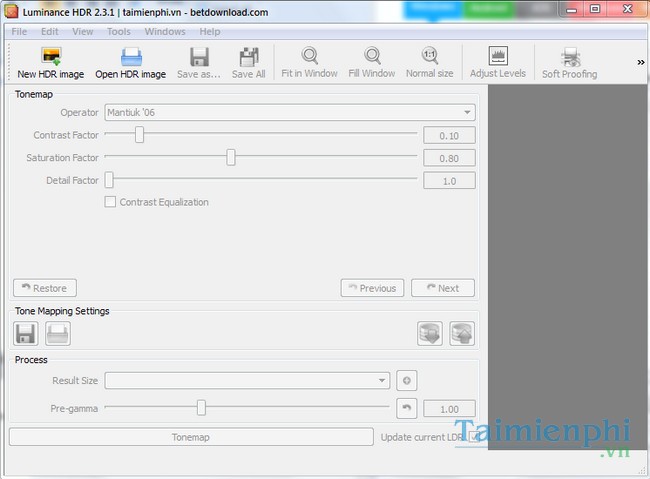650x479 pixels.
Task: Click the Restore button
Action: coord(44,288)
